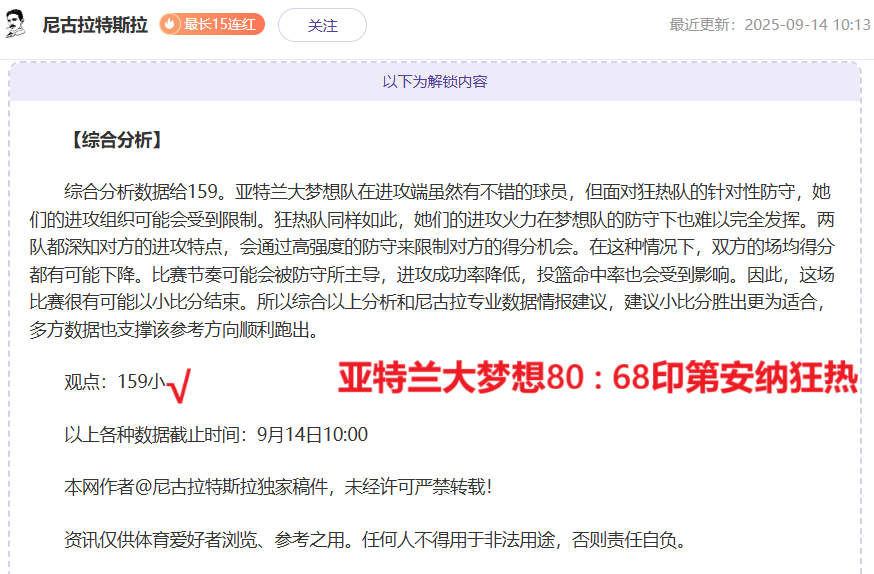The image size is (874, 574).
Task: Open author name 尼古拉特斯拉
Action: pyautogui.click(x=95, y=25)
